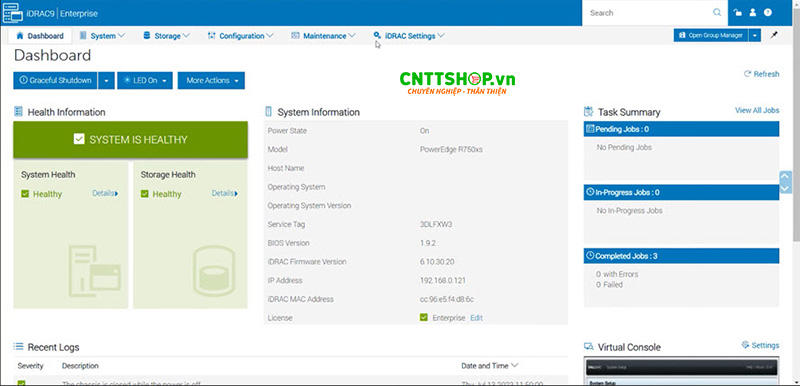Click the scroll-down chevron widget
This screenshot has width=800, height=386.
pos(785,188)
